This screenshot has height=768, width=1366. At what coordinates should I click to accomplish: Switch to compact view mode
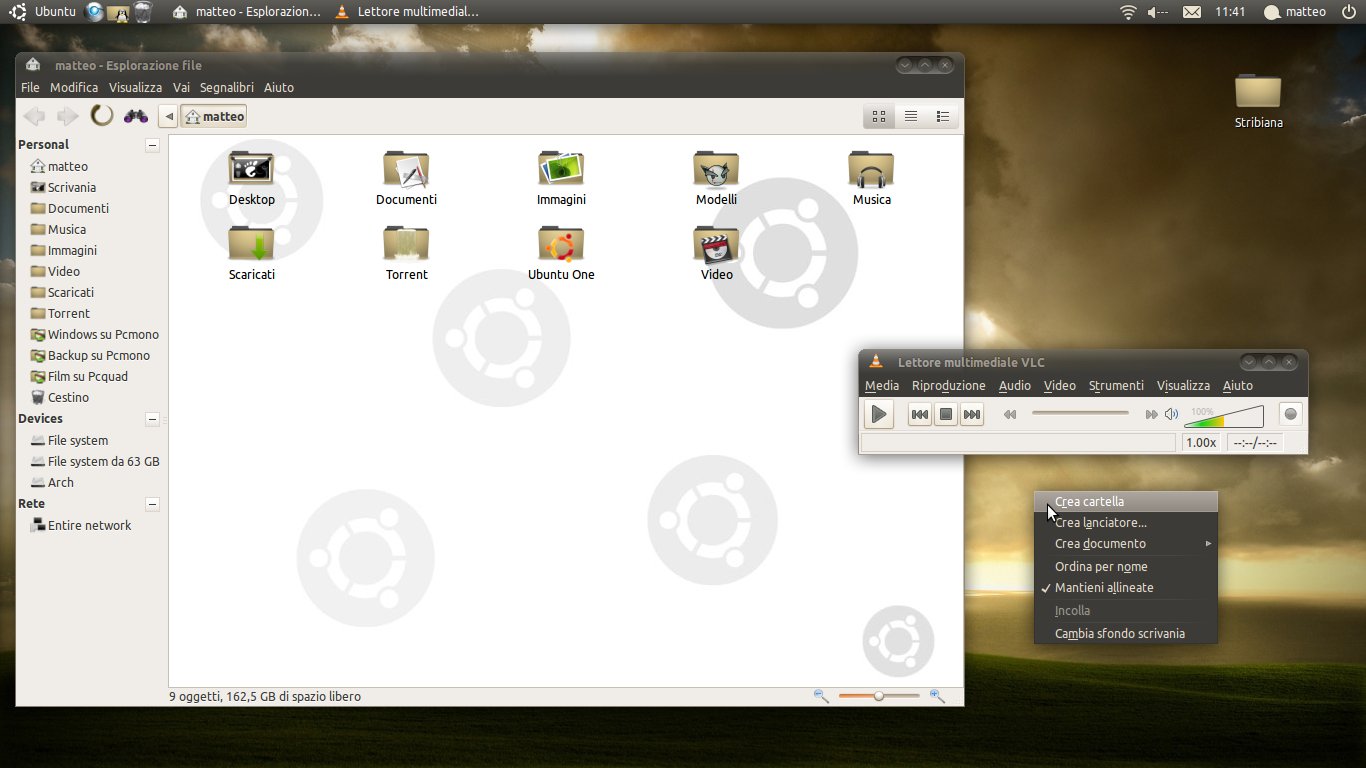tap(942, 116)
